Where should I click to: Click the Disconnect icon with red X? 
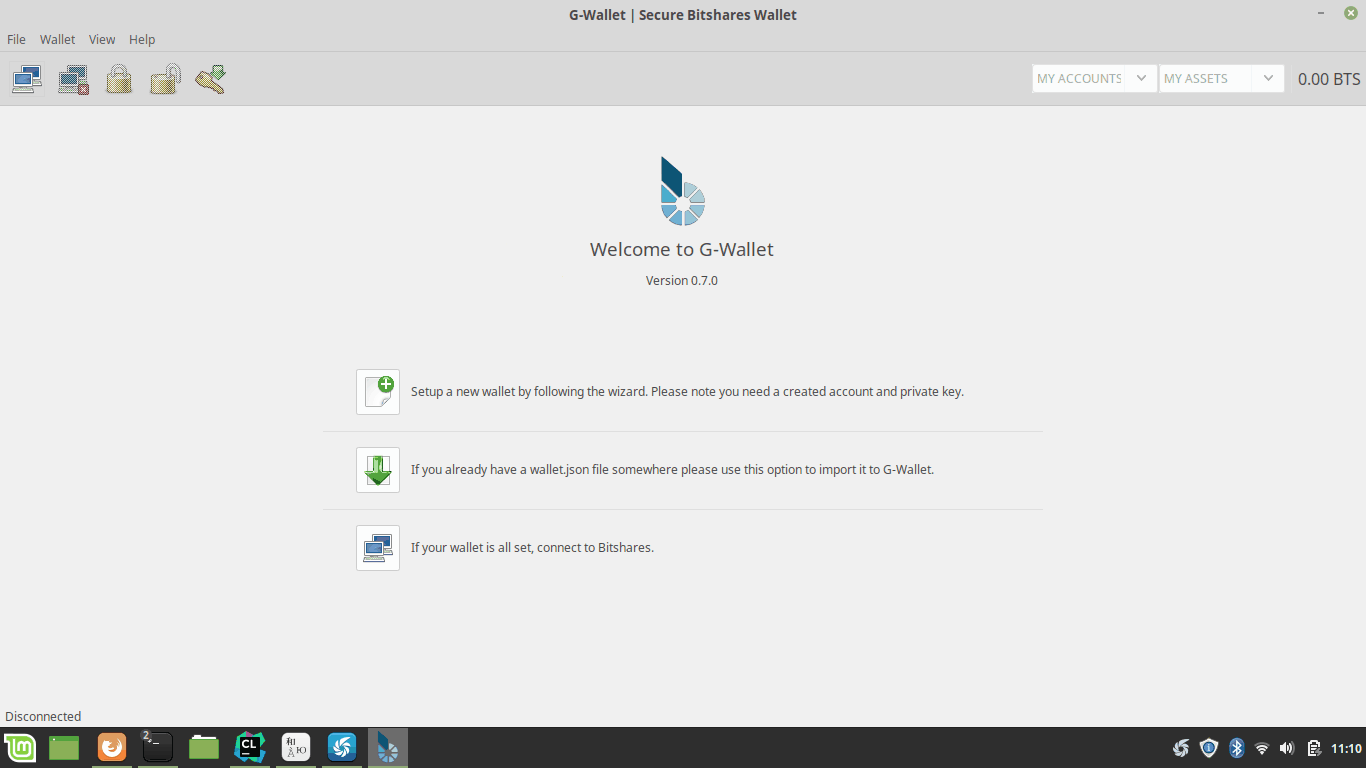pos(73,79)
